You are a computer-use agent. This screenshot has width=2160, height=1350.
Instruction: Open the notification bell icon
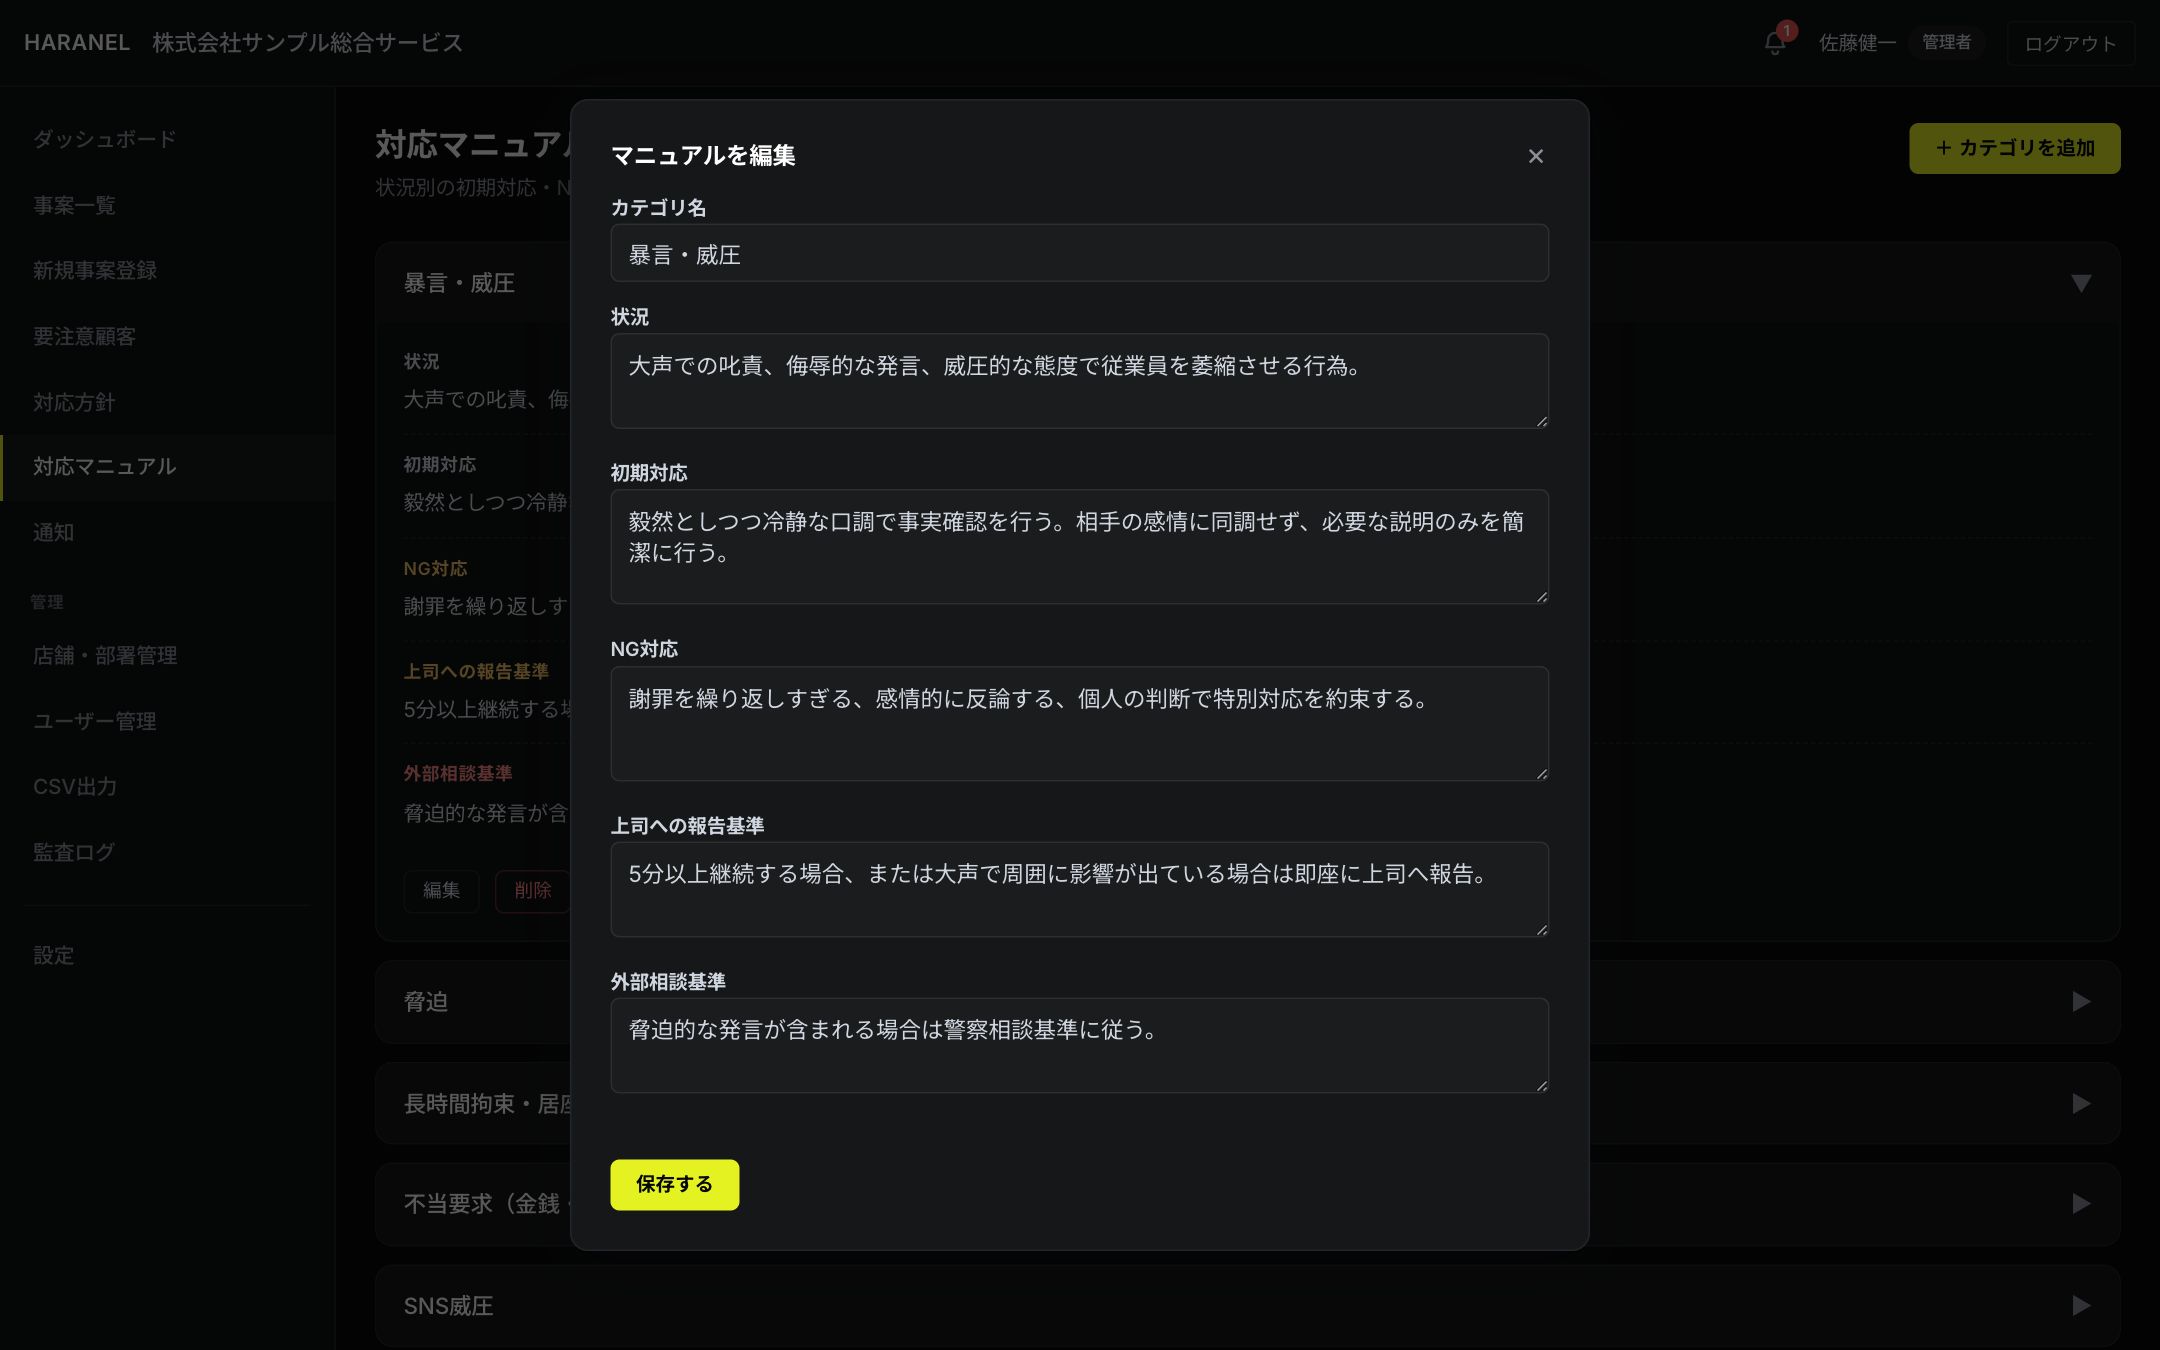click(x=1775, y=43)
